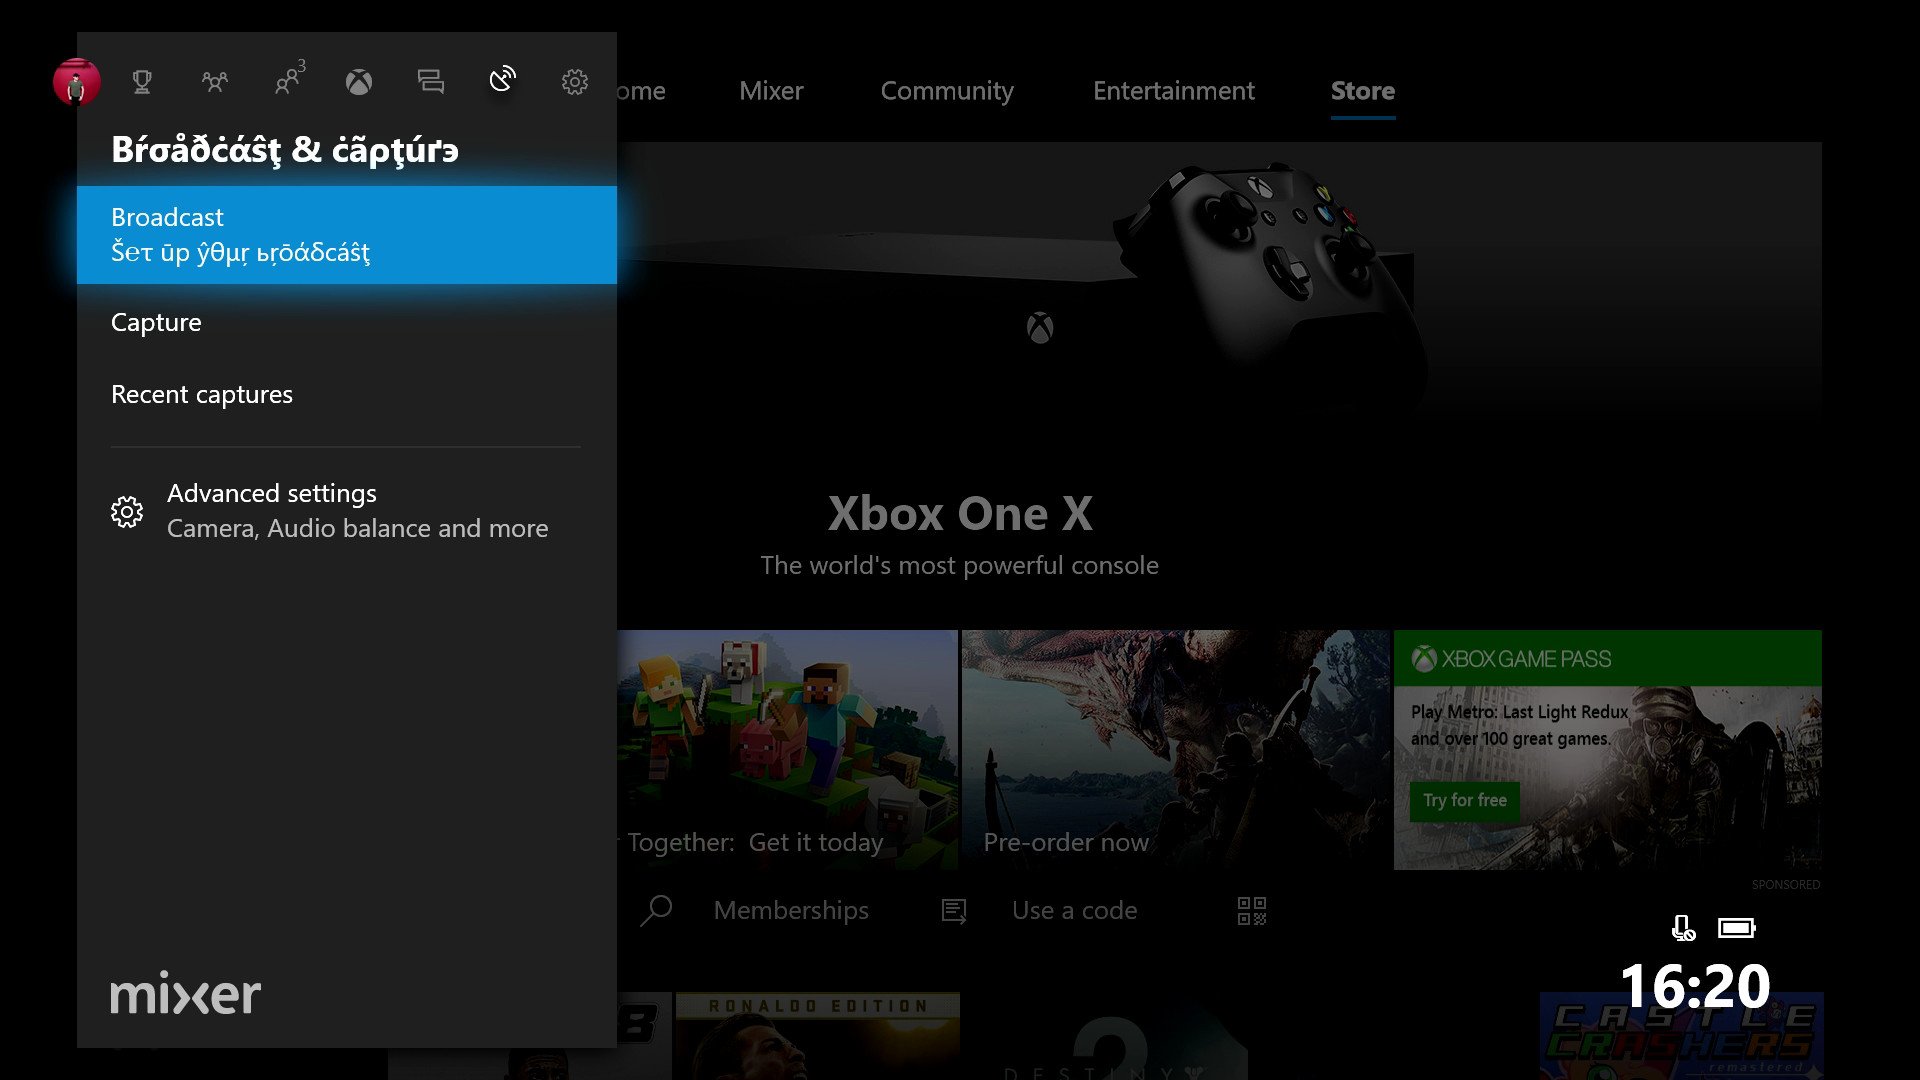Select the Xbox home logo in guide

click(x=359, y=82)
